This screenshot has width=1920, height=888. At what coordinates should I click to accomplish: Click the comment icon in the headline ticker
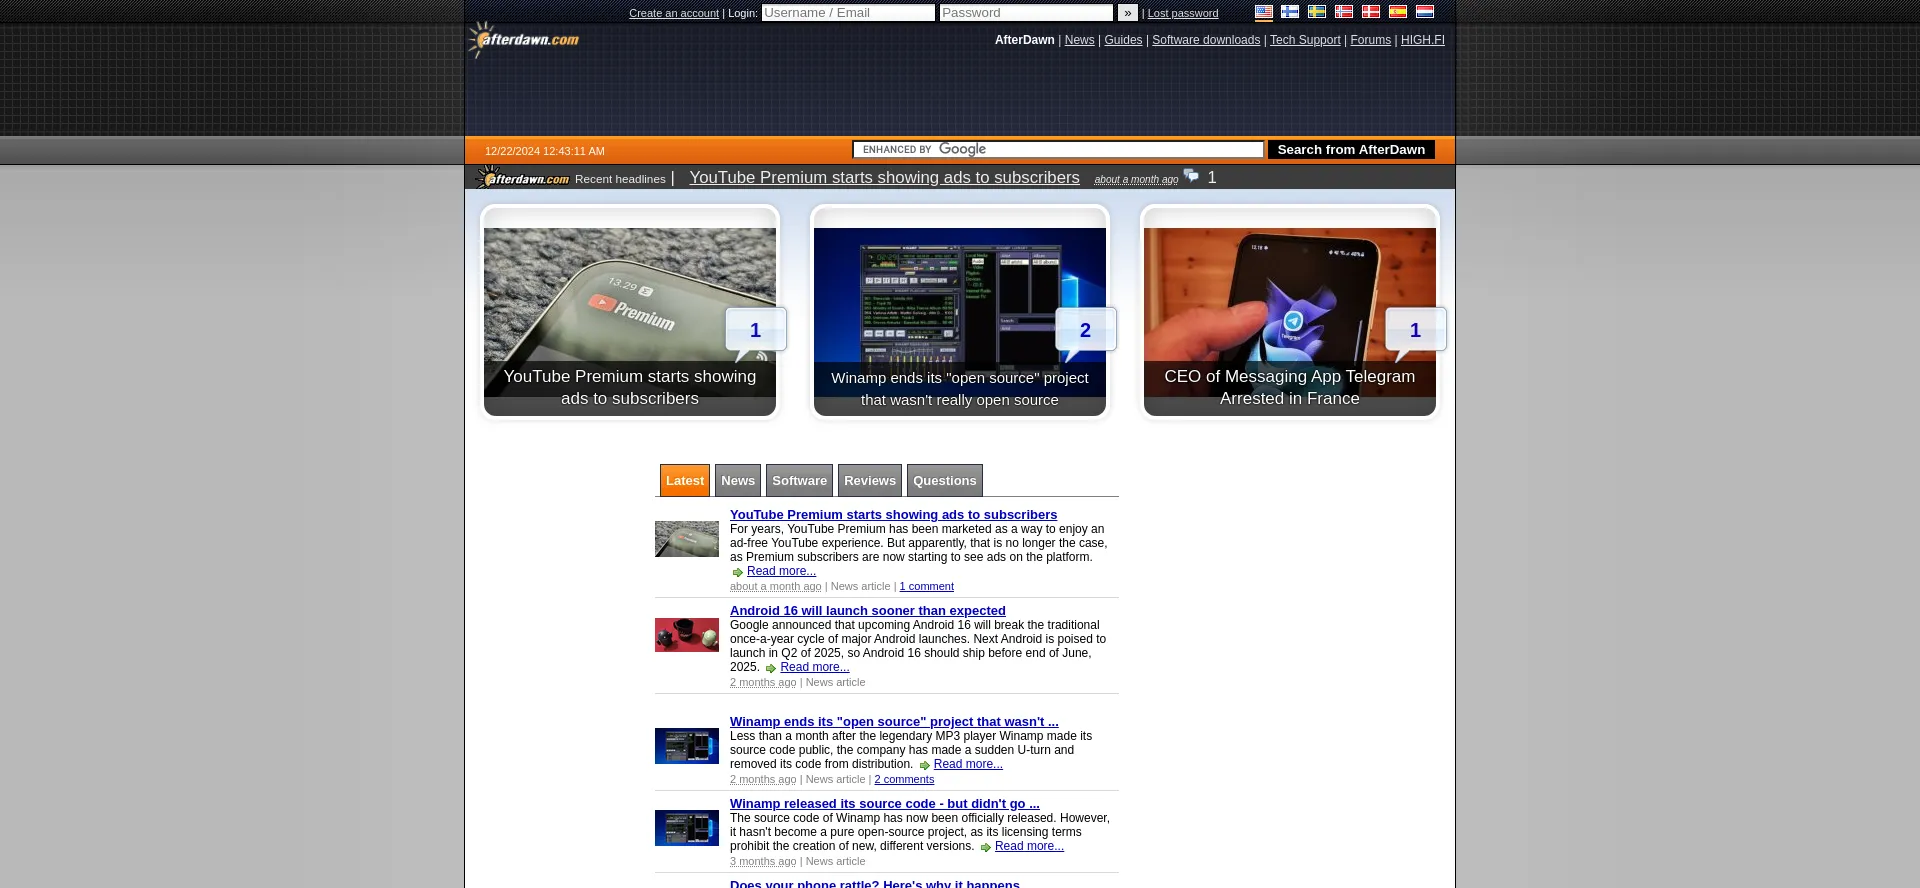pos(1191,176)
